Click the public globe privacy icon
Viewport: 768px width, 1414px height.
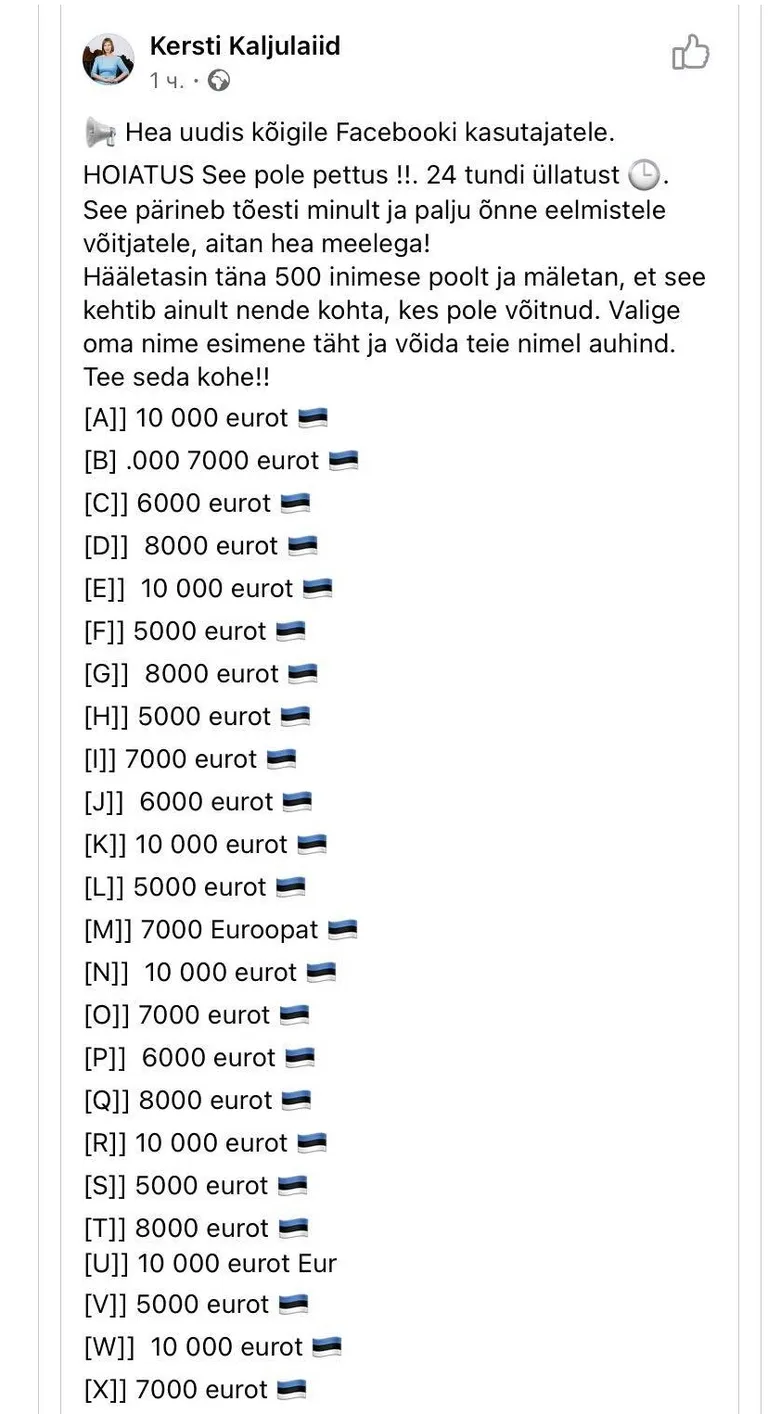point(219,81)
